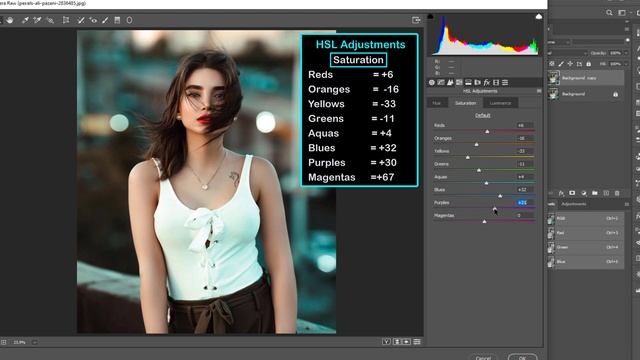This screenshot has width=640, height=360.
Task: Open the Lens Corrections panel icon
Action: click(477, 82)
